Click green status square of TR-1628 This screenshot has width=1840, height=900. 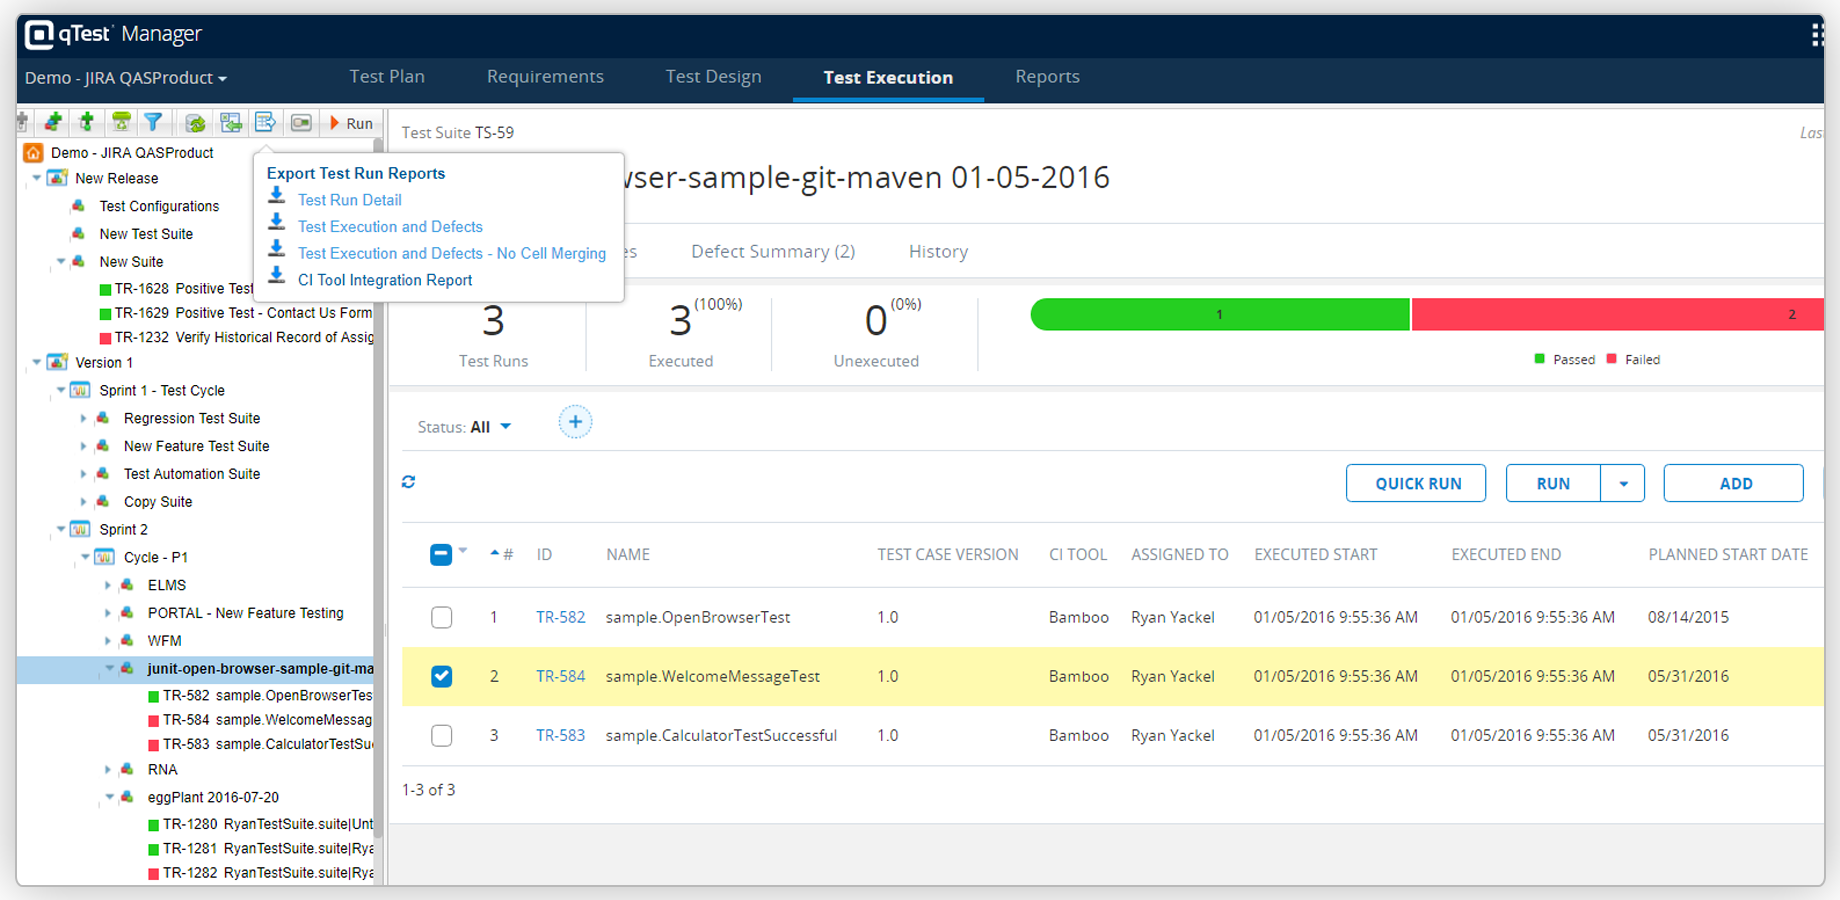coord(105,289)
